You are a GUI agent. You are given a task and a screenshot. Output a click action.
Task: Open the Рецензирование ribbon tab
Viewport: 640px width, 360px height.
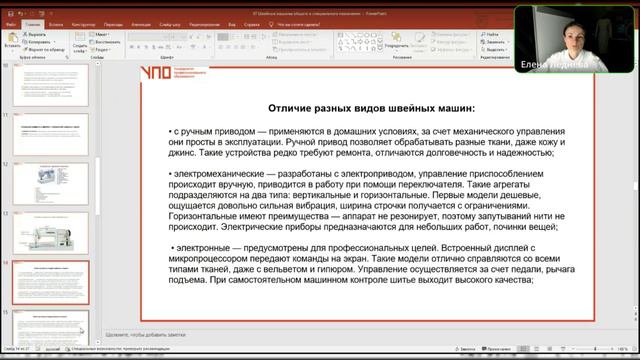coord(204,24)
